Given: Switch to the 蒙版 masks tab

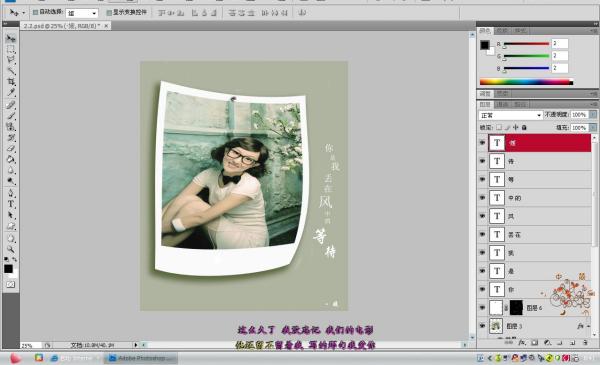Looking at the screenshot, I should pyautogui.click(x=502, y=94).
